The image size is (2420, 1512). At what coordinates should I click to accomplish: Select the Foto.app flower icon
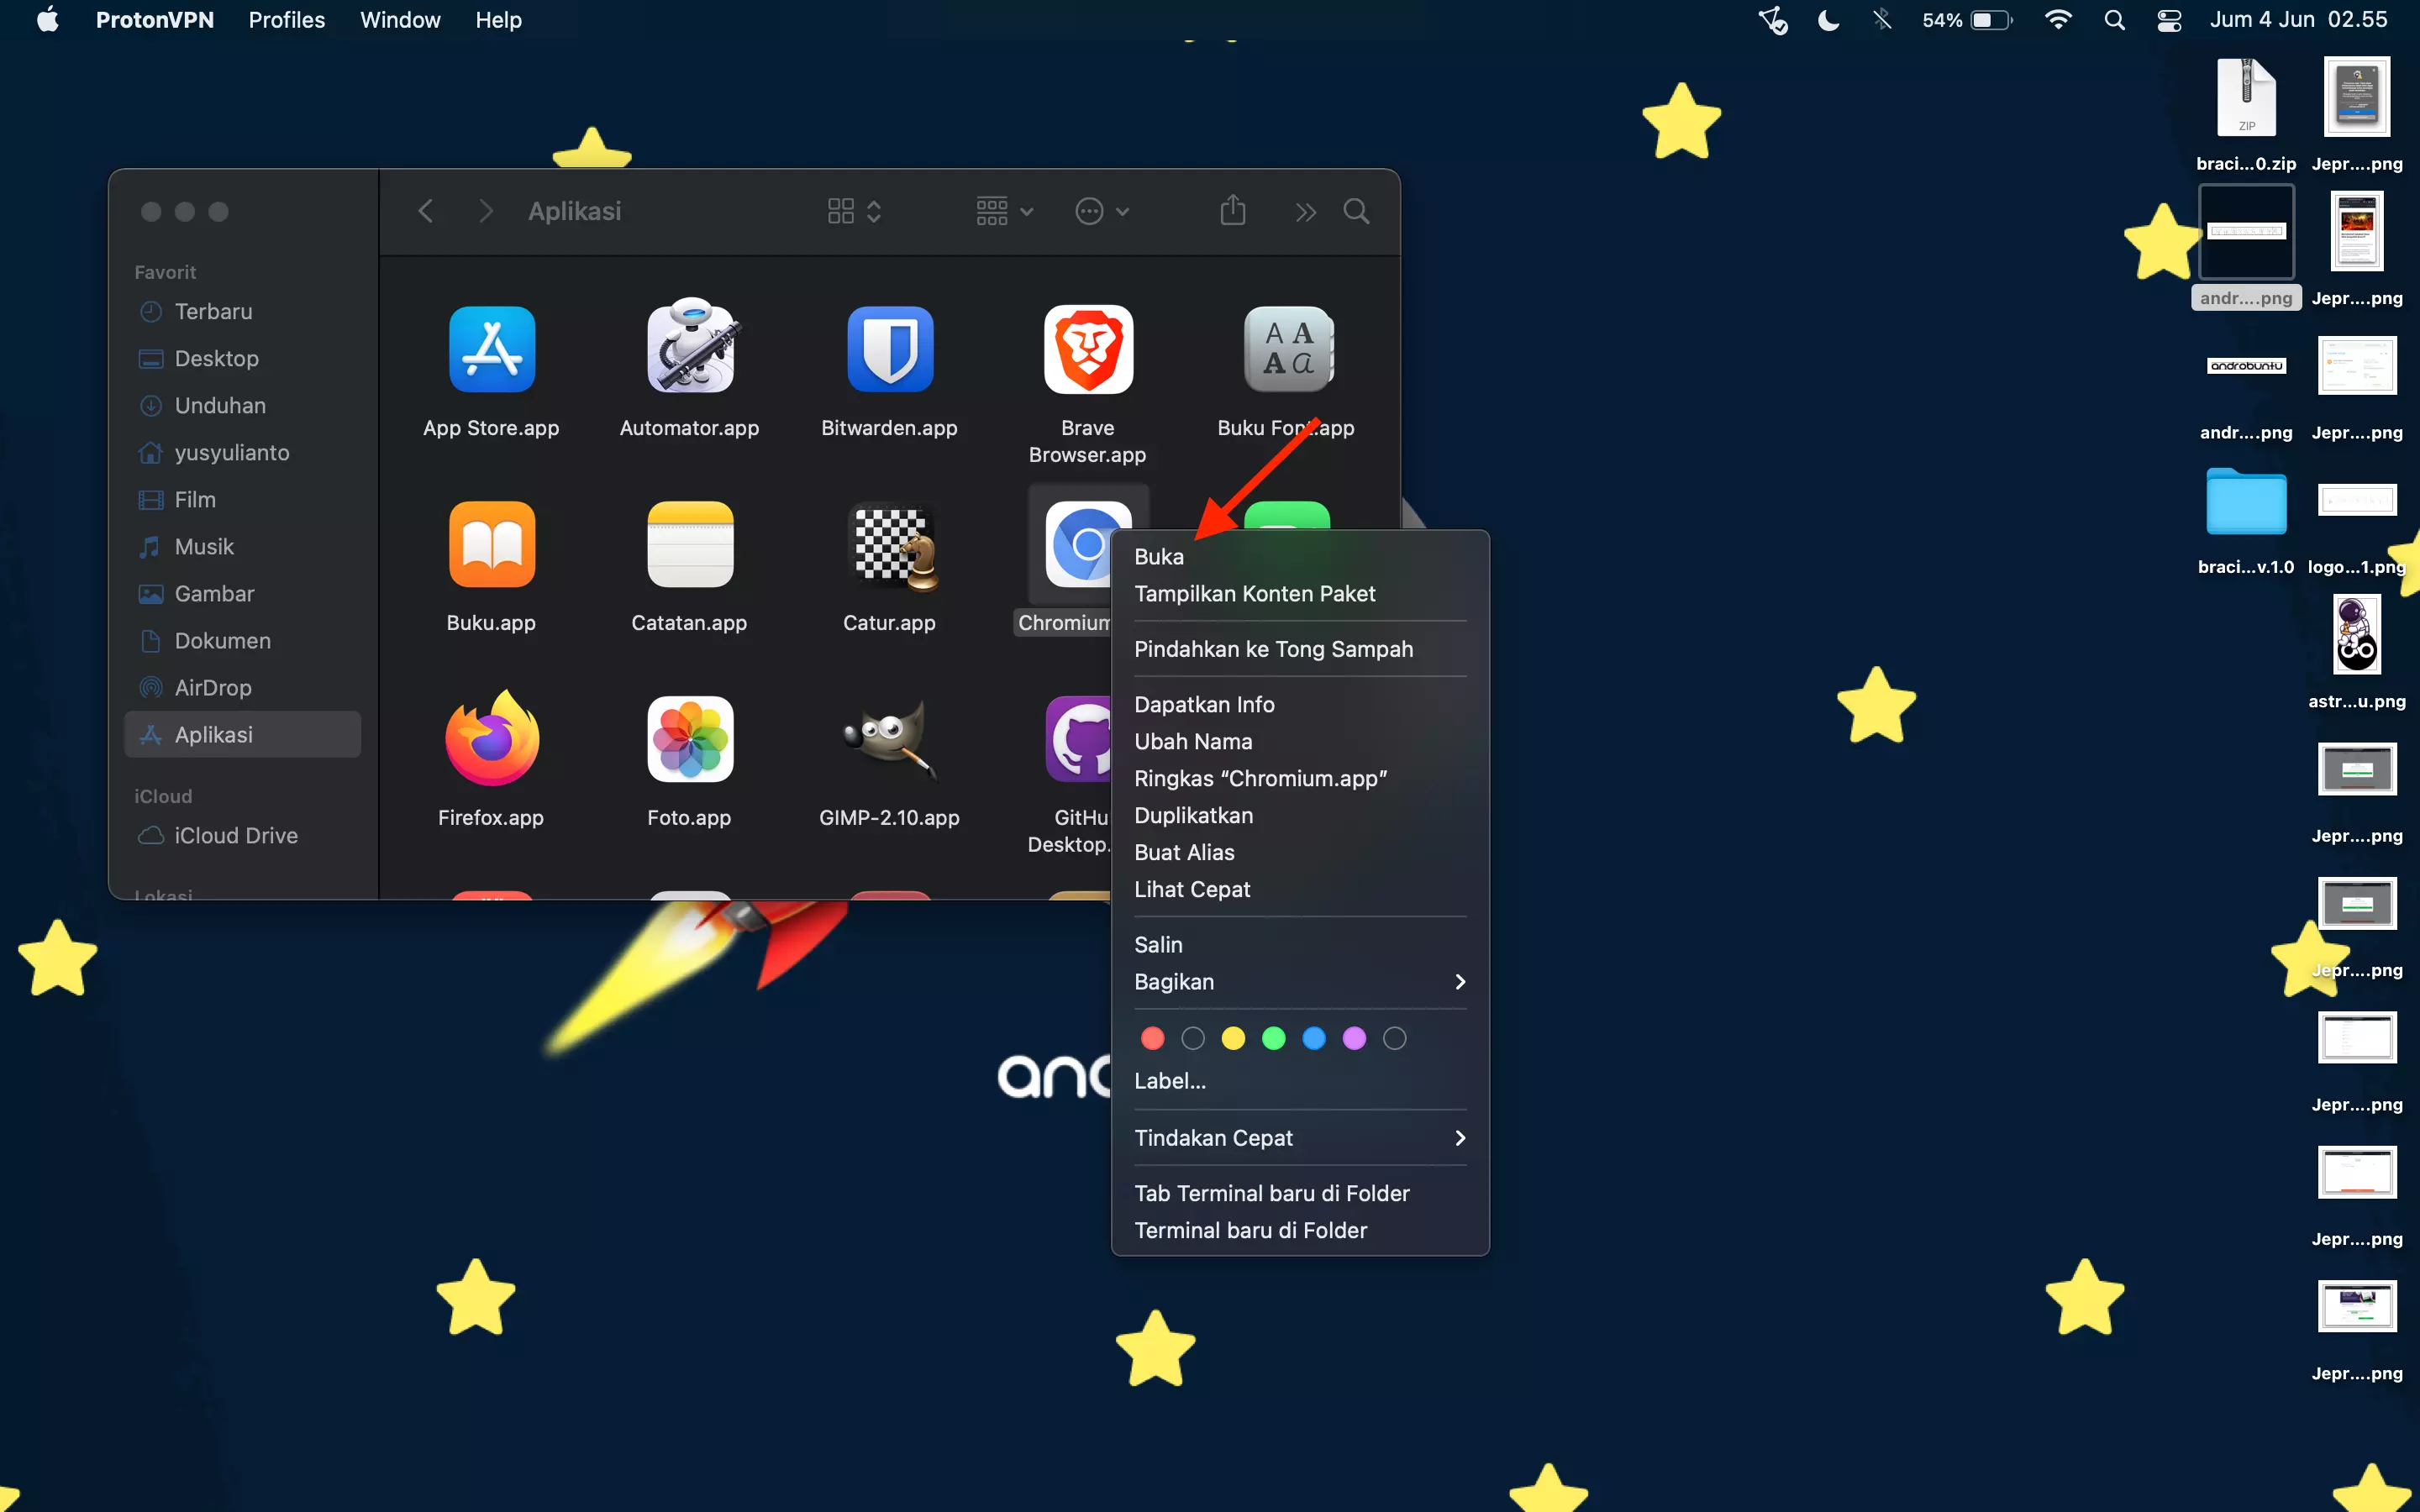(689, 740)
